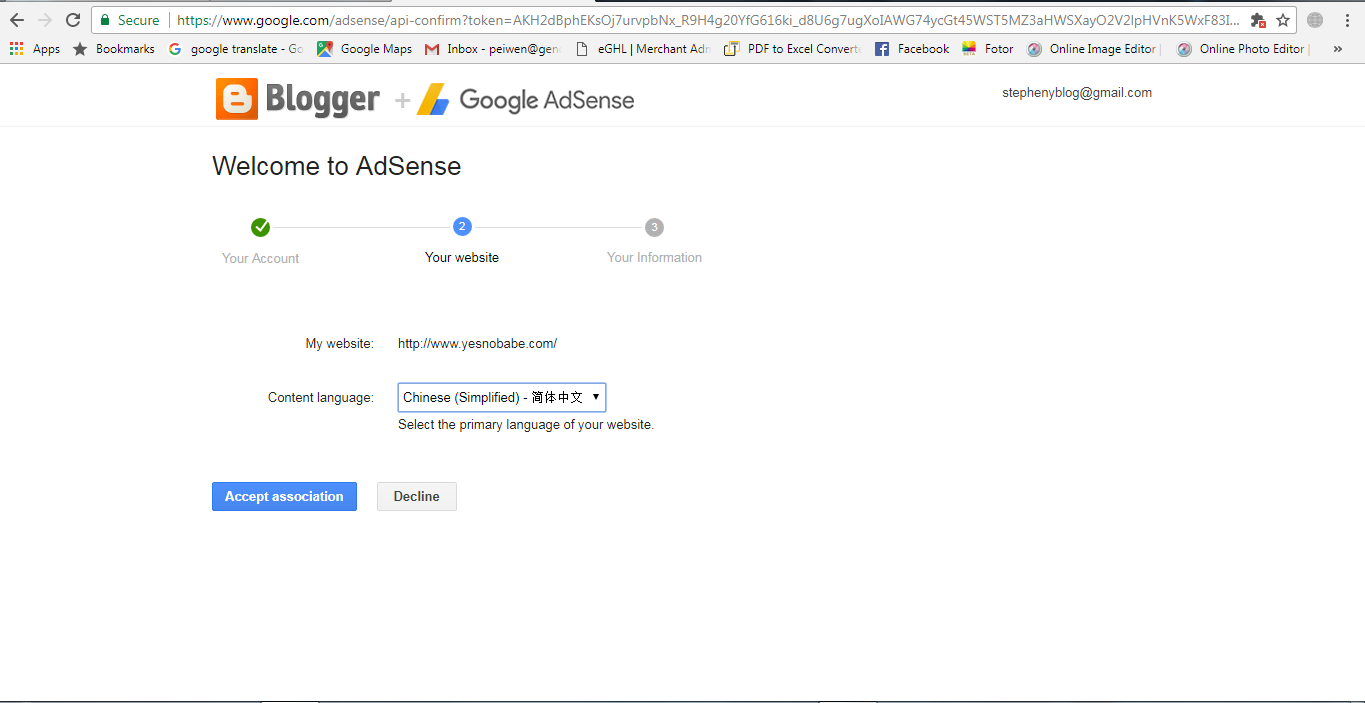Click the green Secure padlock icon

[105, 20]
